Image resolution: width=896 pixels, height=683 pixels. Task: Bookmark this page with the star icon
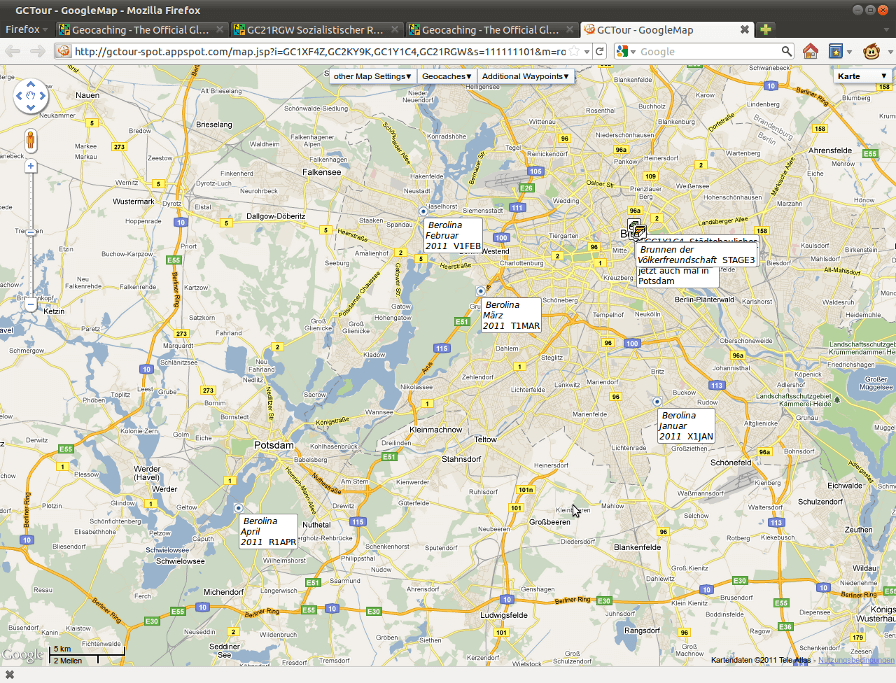(x=575, y=51)
